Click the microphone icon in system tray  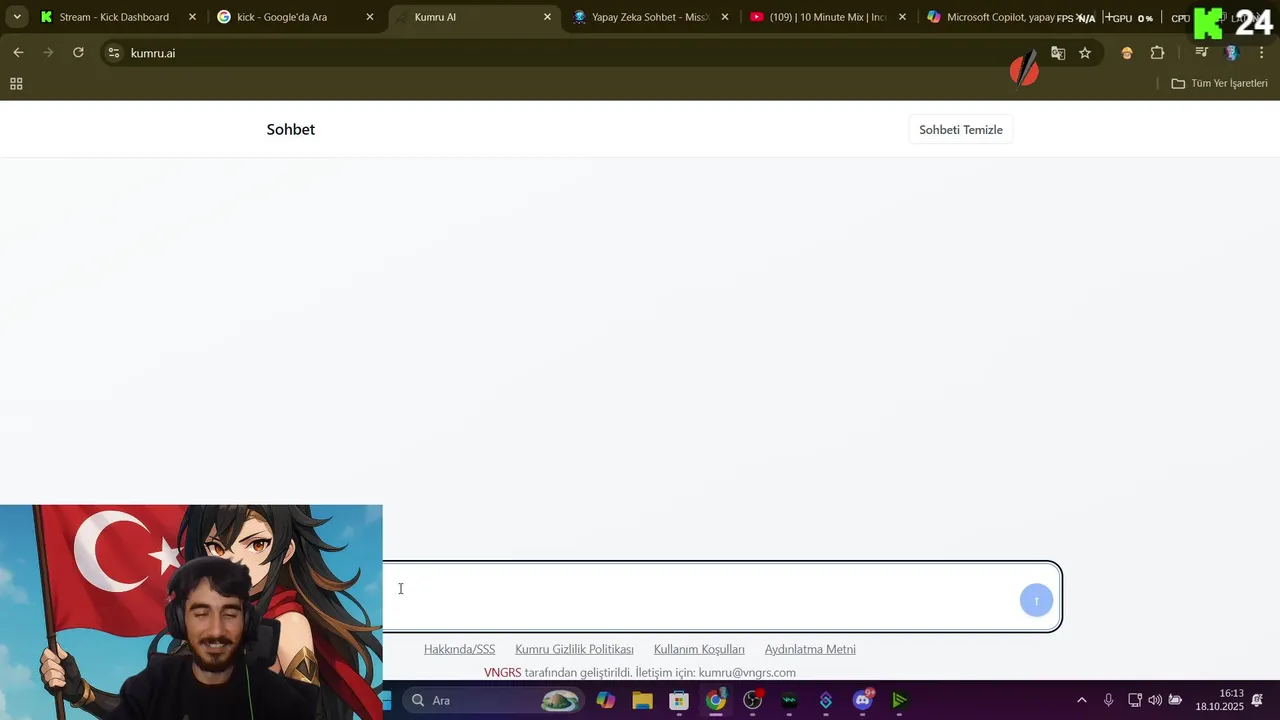click(1108, 700)
